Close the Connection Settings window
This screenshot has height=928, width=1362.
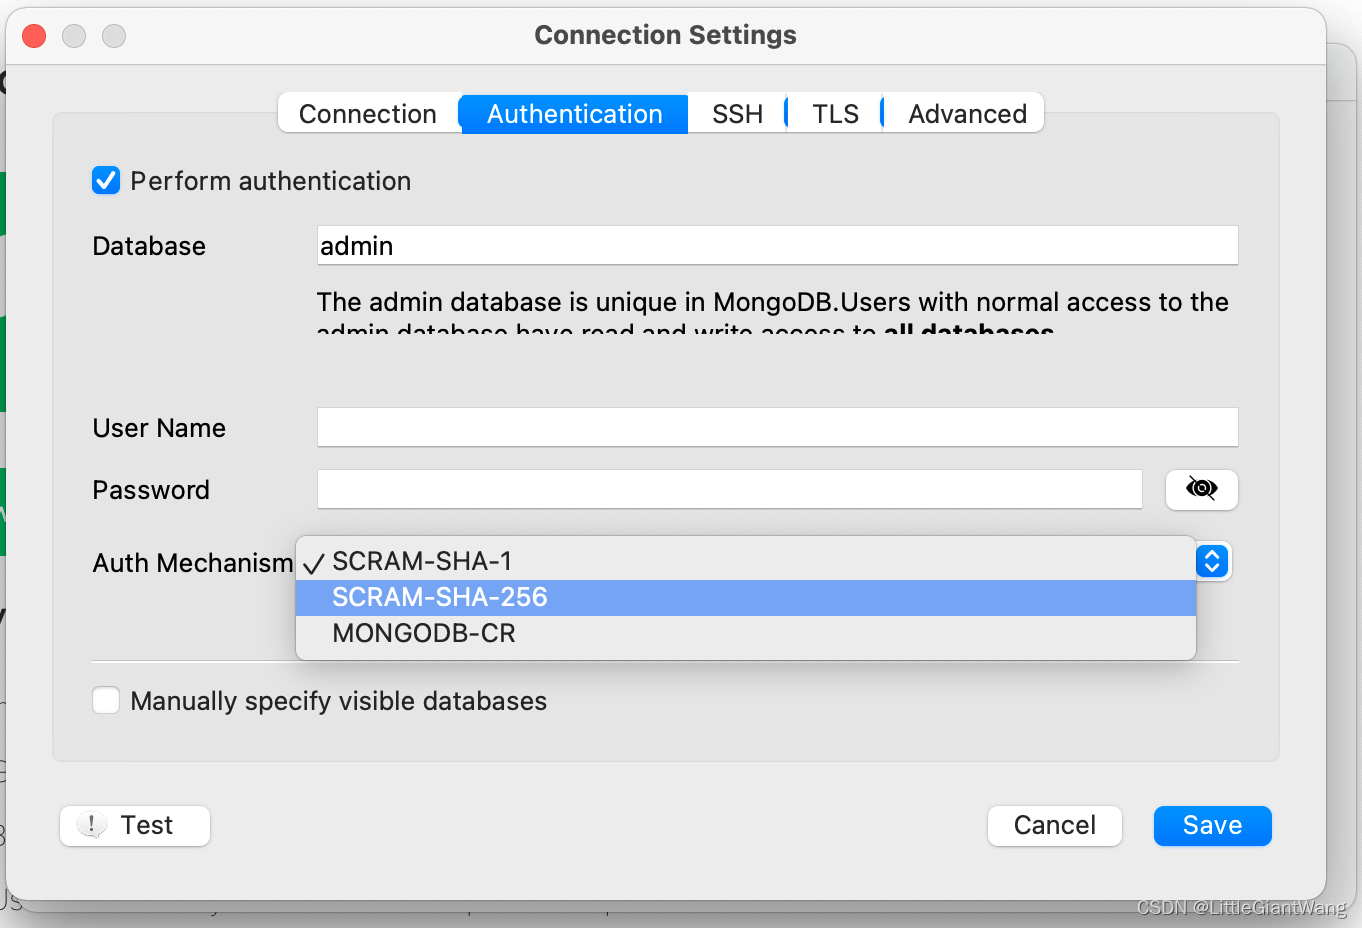tap(34, 36)
